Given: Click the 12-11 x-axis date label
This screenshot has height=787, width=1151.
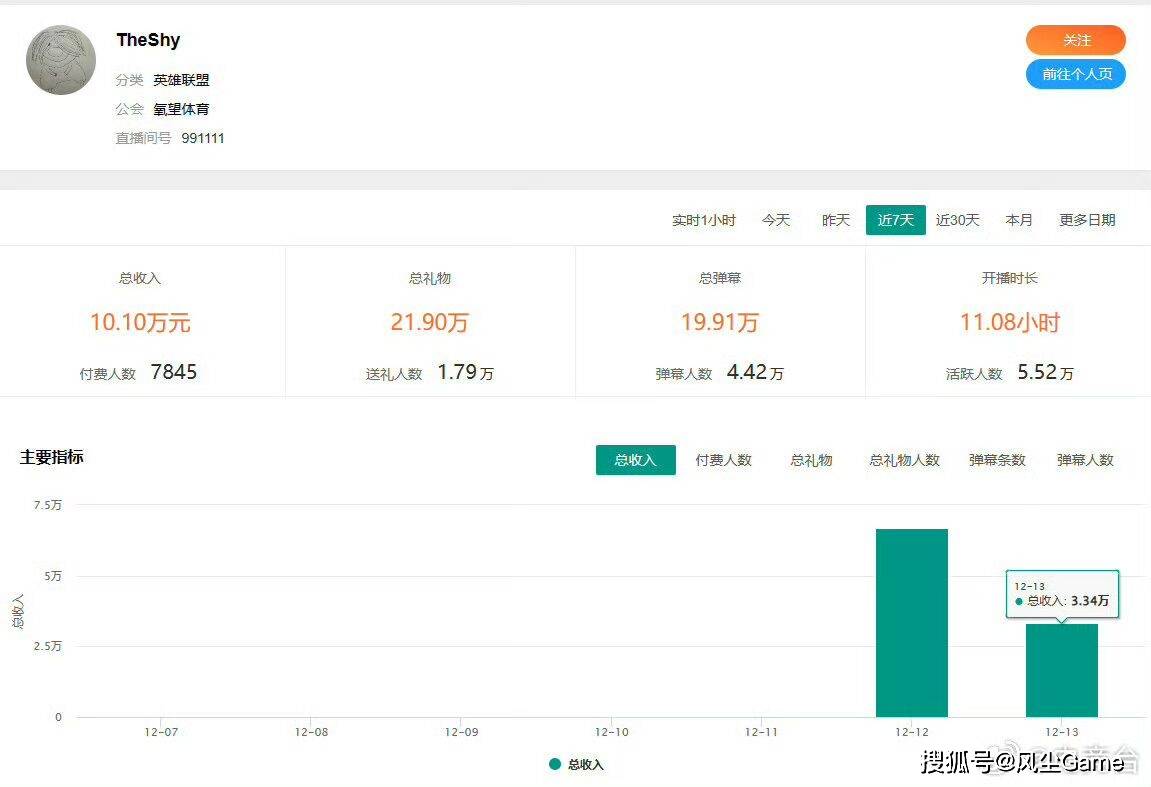Looking at the screenshot, I should point(761,732).
